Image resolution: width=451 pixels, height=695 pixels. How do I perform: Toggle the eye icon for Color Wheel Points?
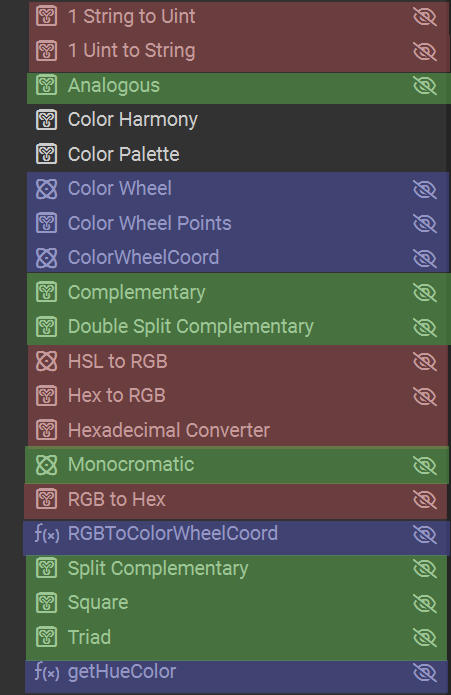tap(425, 223)
